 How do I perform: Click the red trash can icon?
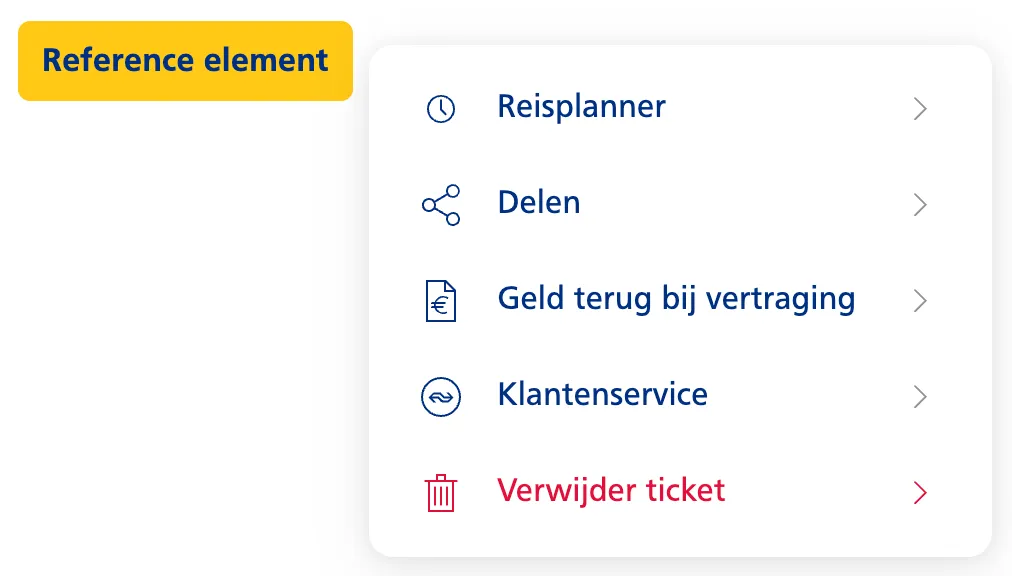click(x=441, y=493)
